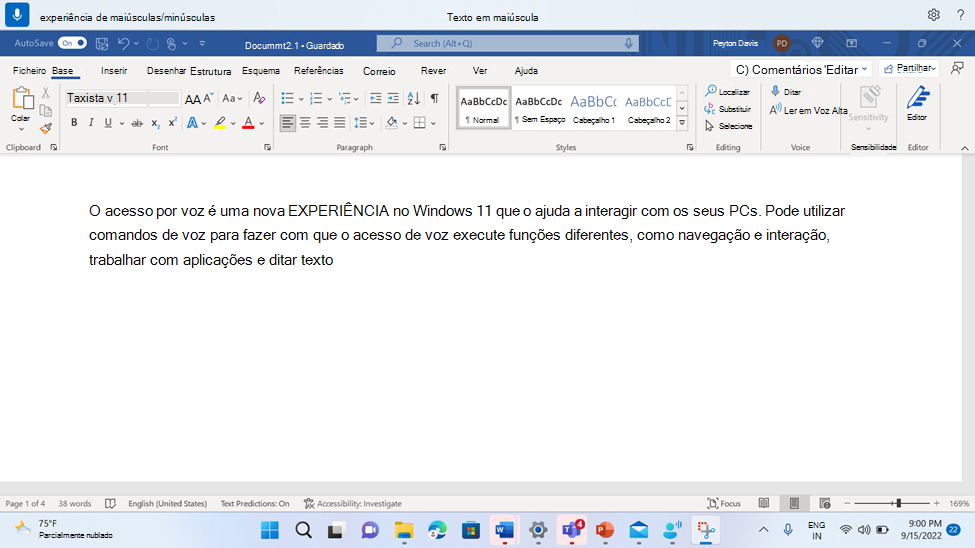Open the Ajuda tab
975x548 pixels.
pyautogui.click(x=526, y=71)
